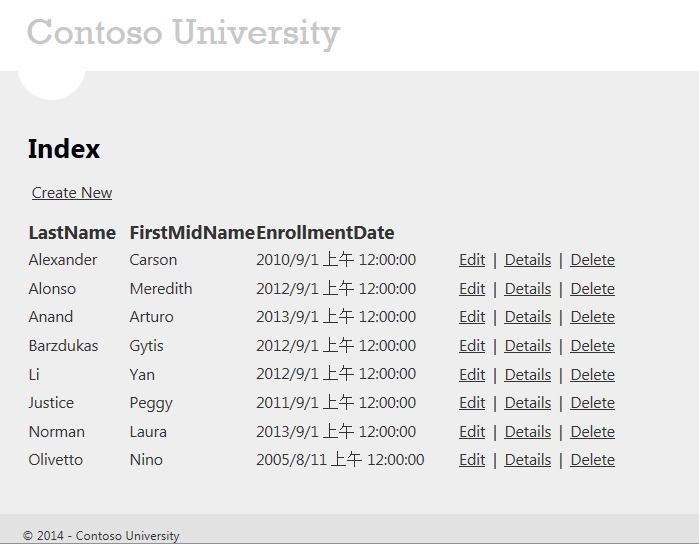The image size is (699, 545).
Task: Delete the Alexander Carson row
Action: tap(592, 260)
